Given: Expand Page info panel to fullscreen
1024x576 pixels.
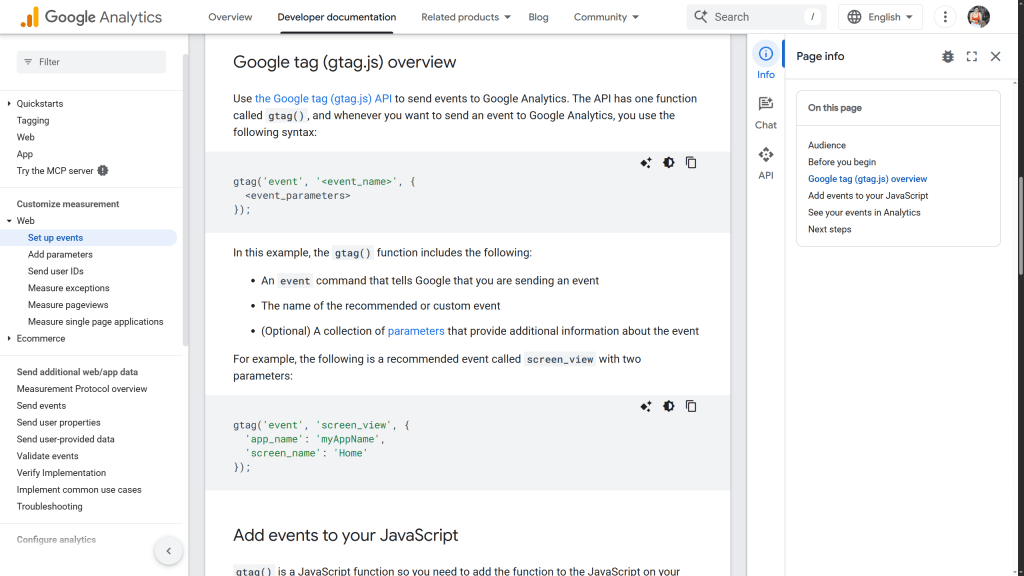Looking at the screenshot, I should coord(971,57).
